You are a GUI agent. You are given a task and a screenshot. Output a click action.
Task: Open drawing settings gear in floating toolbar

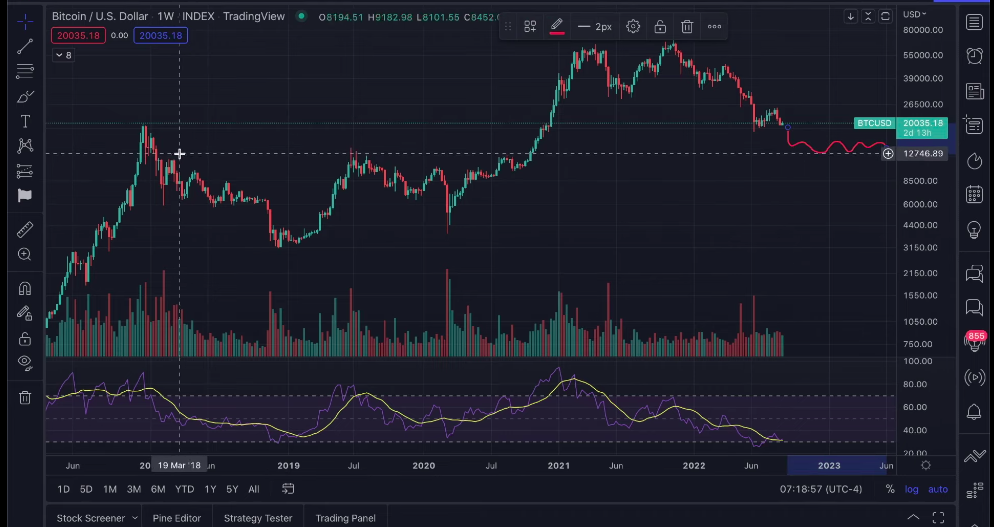tap(633, 27)
